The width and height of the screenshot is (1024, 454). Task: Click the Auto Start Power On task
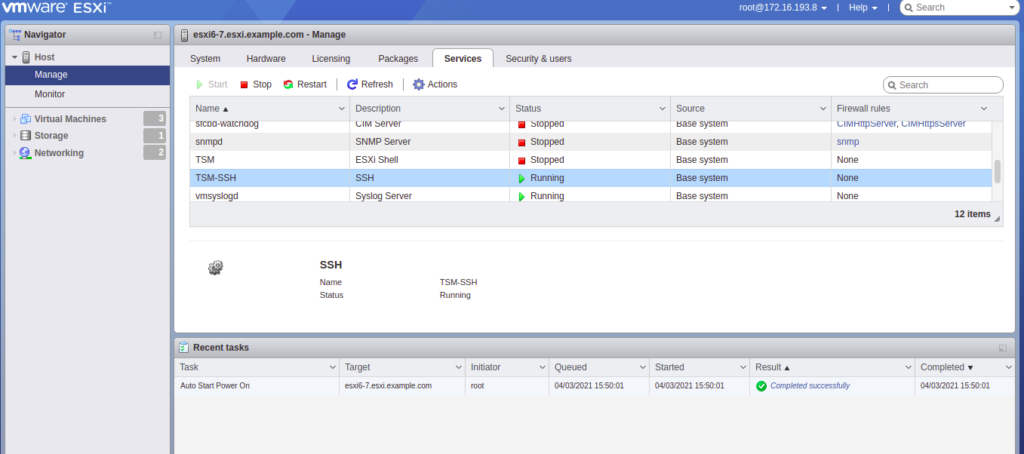tap(215, 385)
